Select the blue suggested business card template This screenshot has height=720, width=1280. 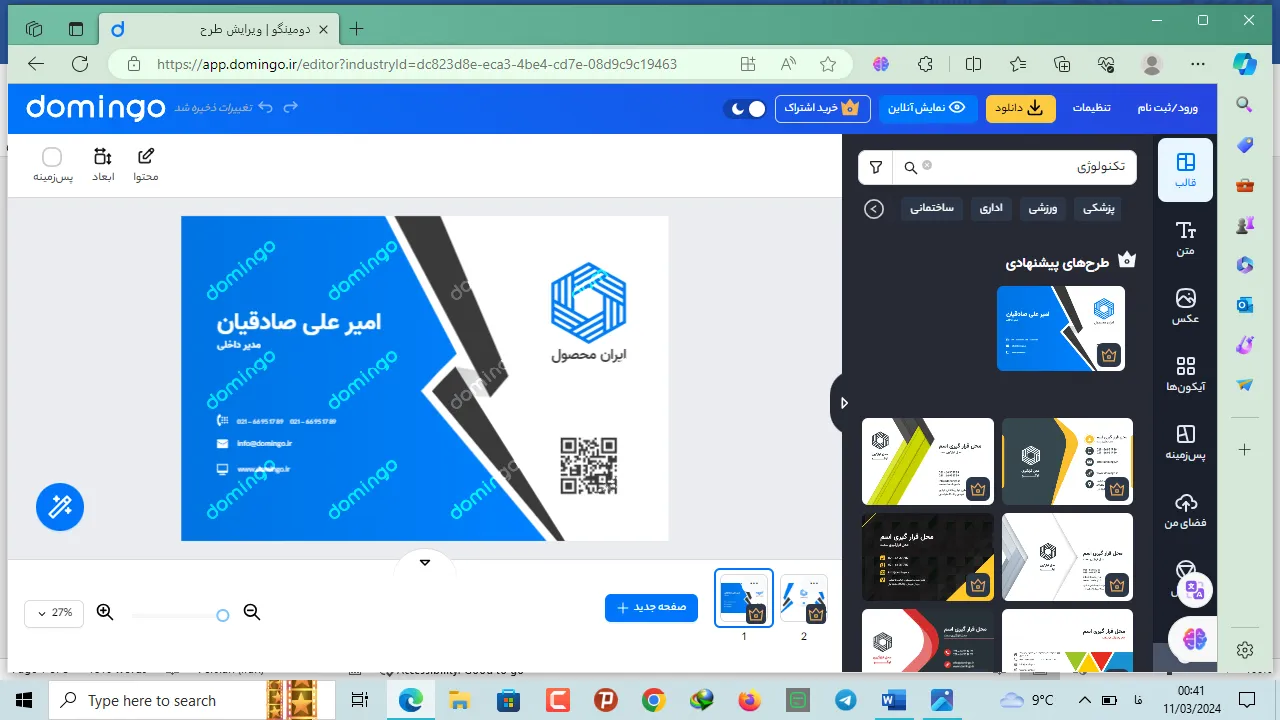click(x=1061, y=328)
